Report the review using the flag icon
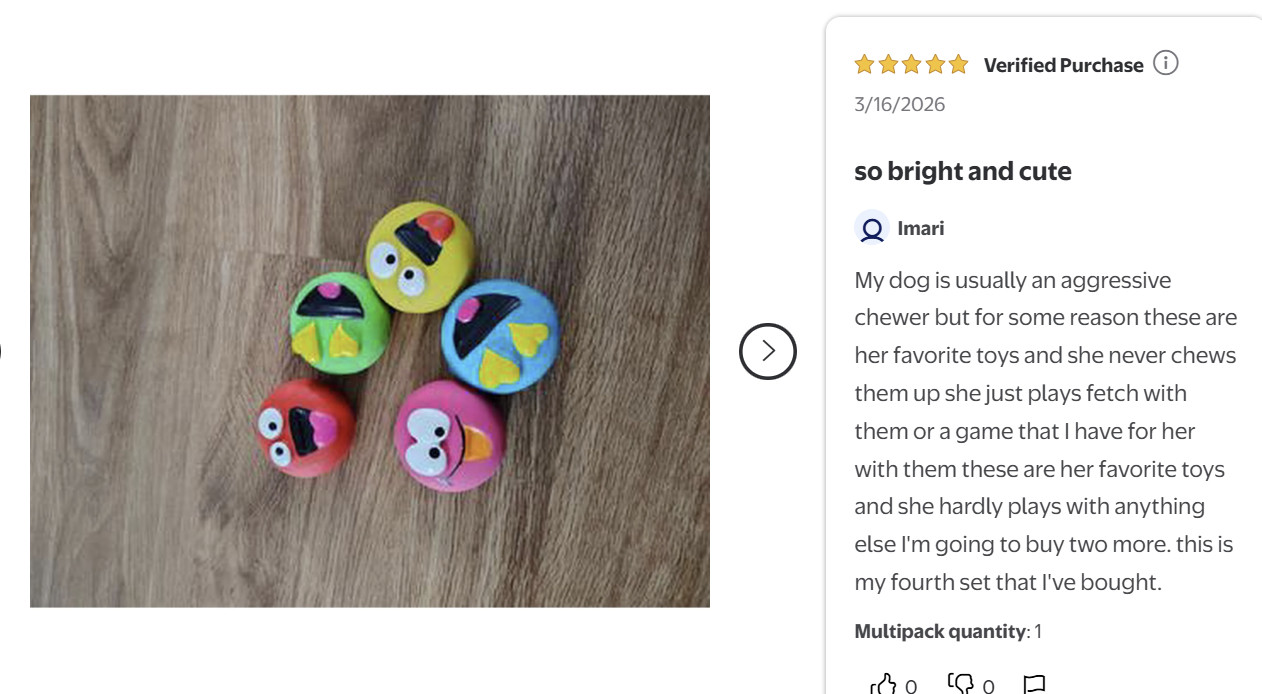The image size is (1262, 694). [x=1035, y=685]
